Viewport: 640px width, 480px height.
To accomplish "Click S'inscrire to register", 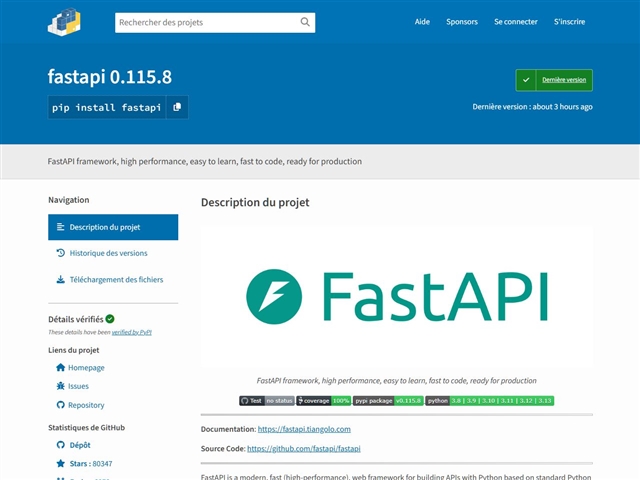I will (x=569, y=22).
